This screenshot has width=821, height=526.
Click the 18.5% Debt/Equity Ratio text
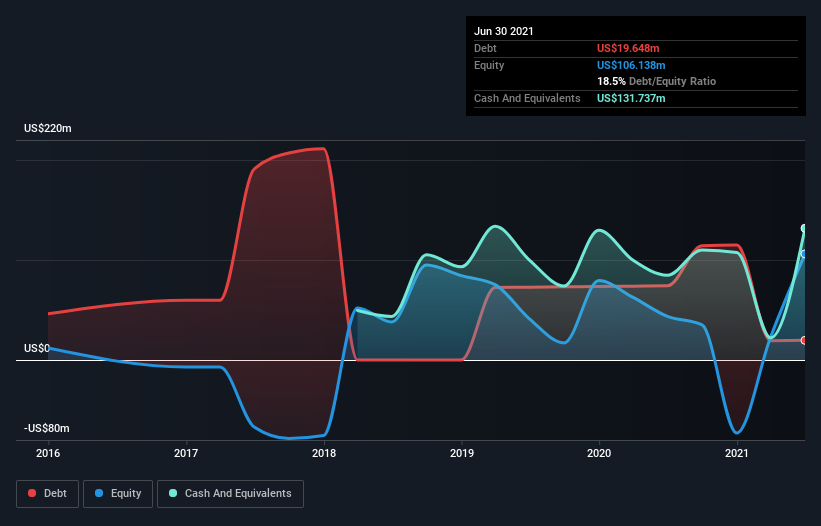(657, 81)
